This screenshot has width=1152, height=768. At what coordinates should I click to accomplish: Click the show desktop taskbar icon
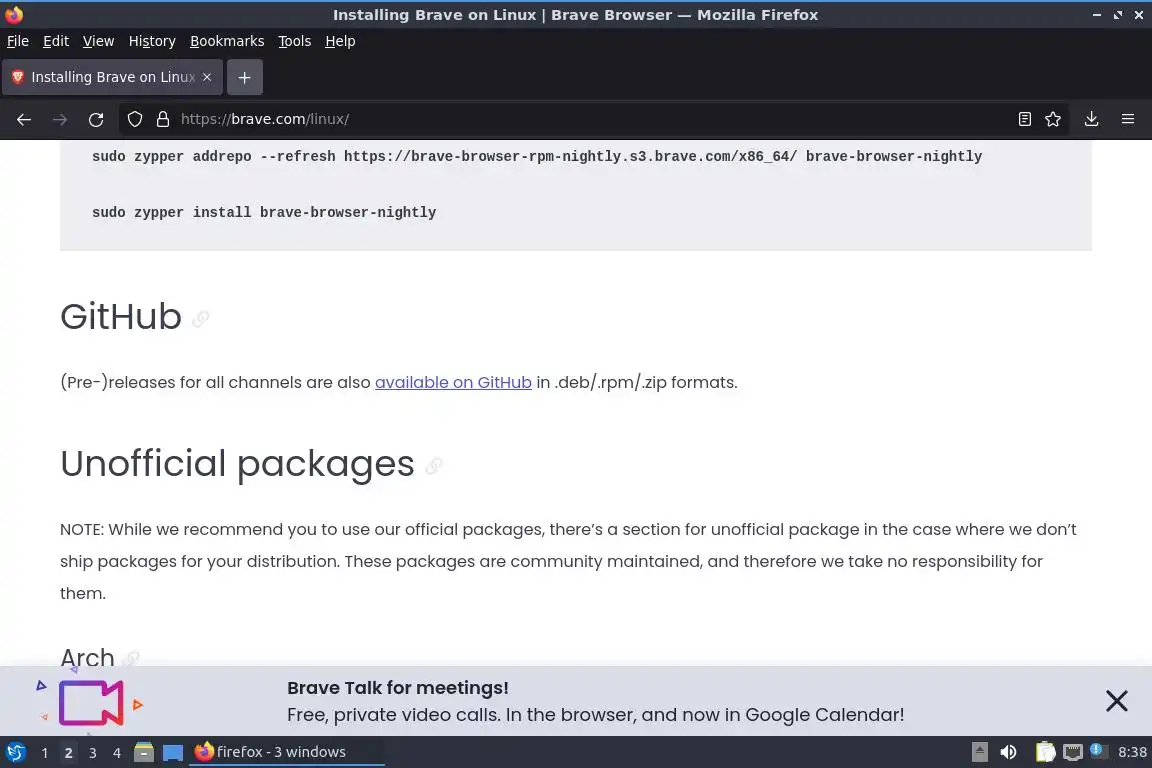(173, 753)
